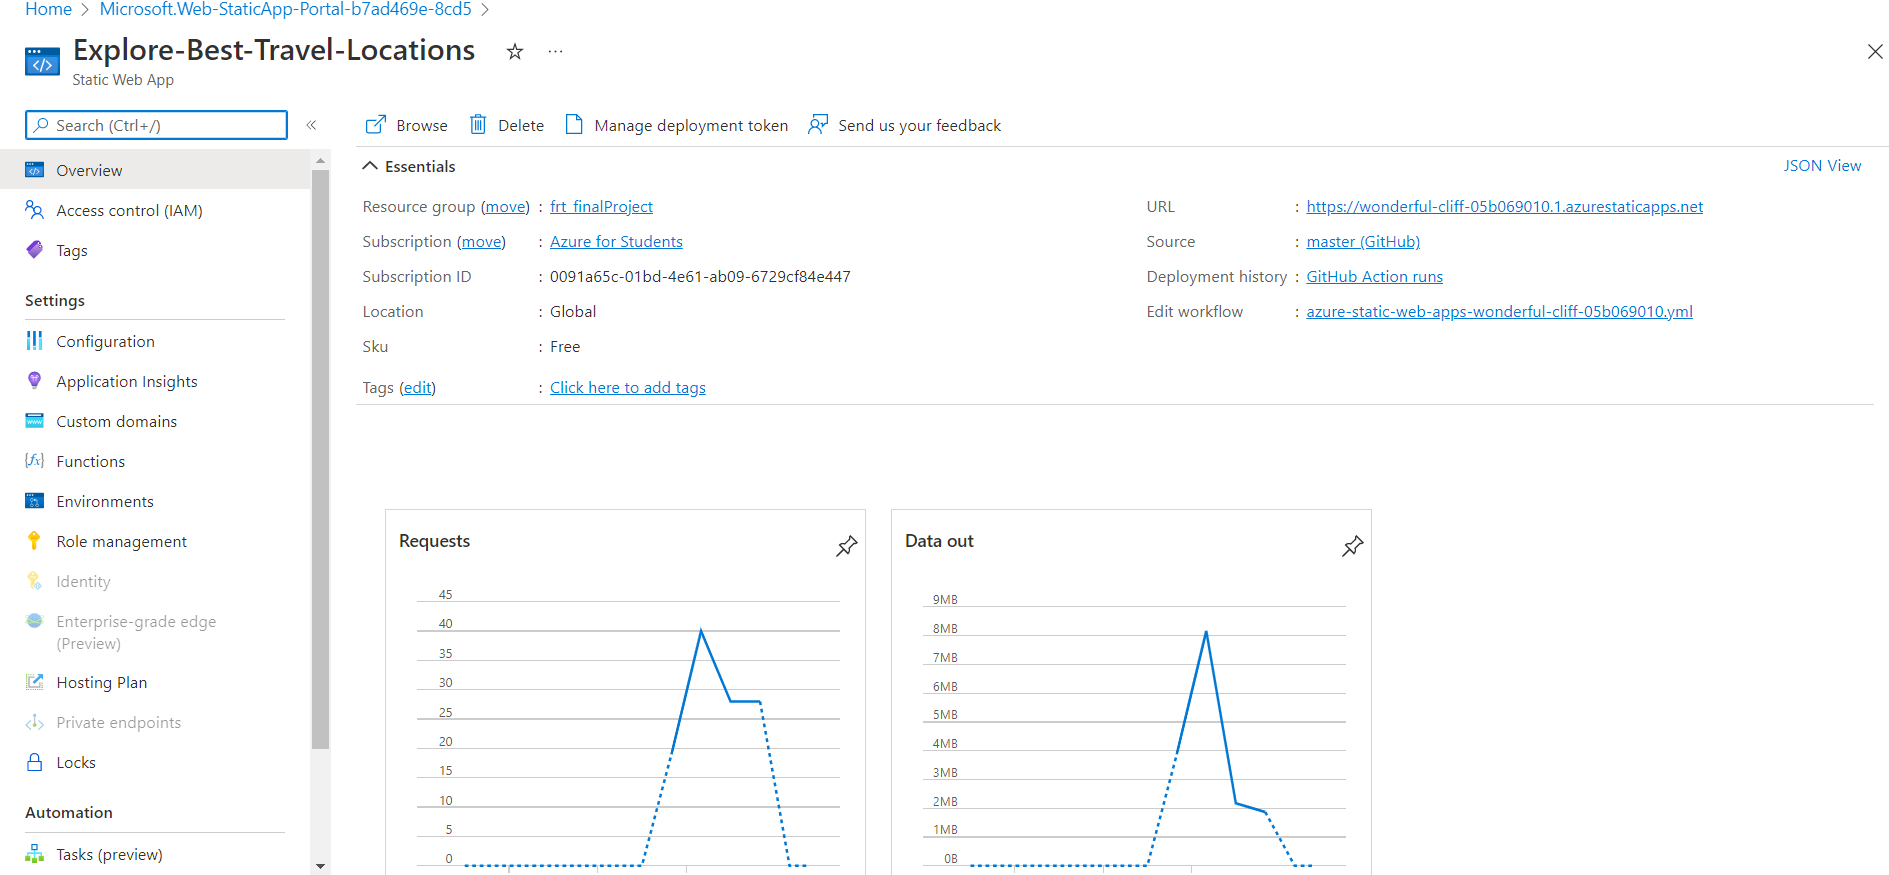
Task: Click the Microsoft.Web-StaticApp-Portal breadcrumb
Action: pyautogui.click(x=285, y=9)
